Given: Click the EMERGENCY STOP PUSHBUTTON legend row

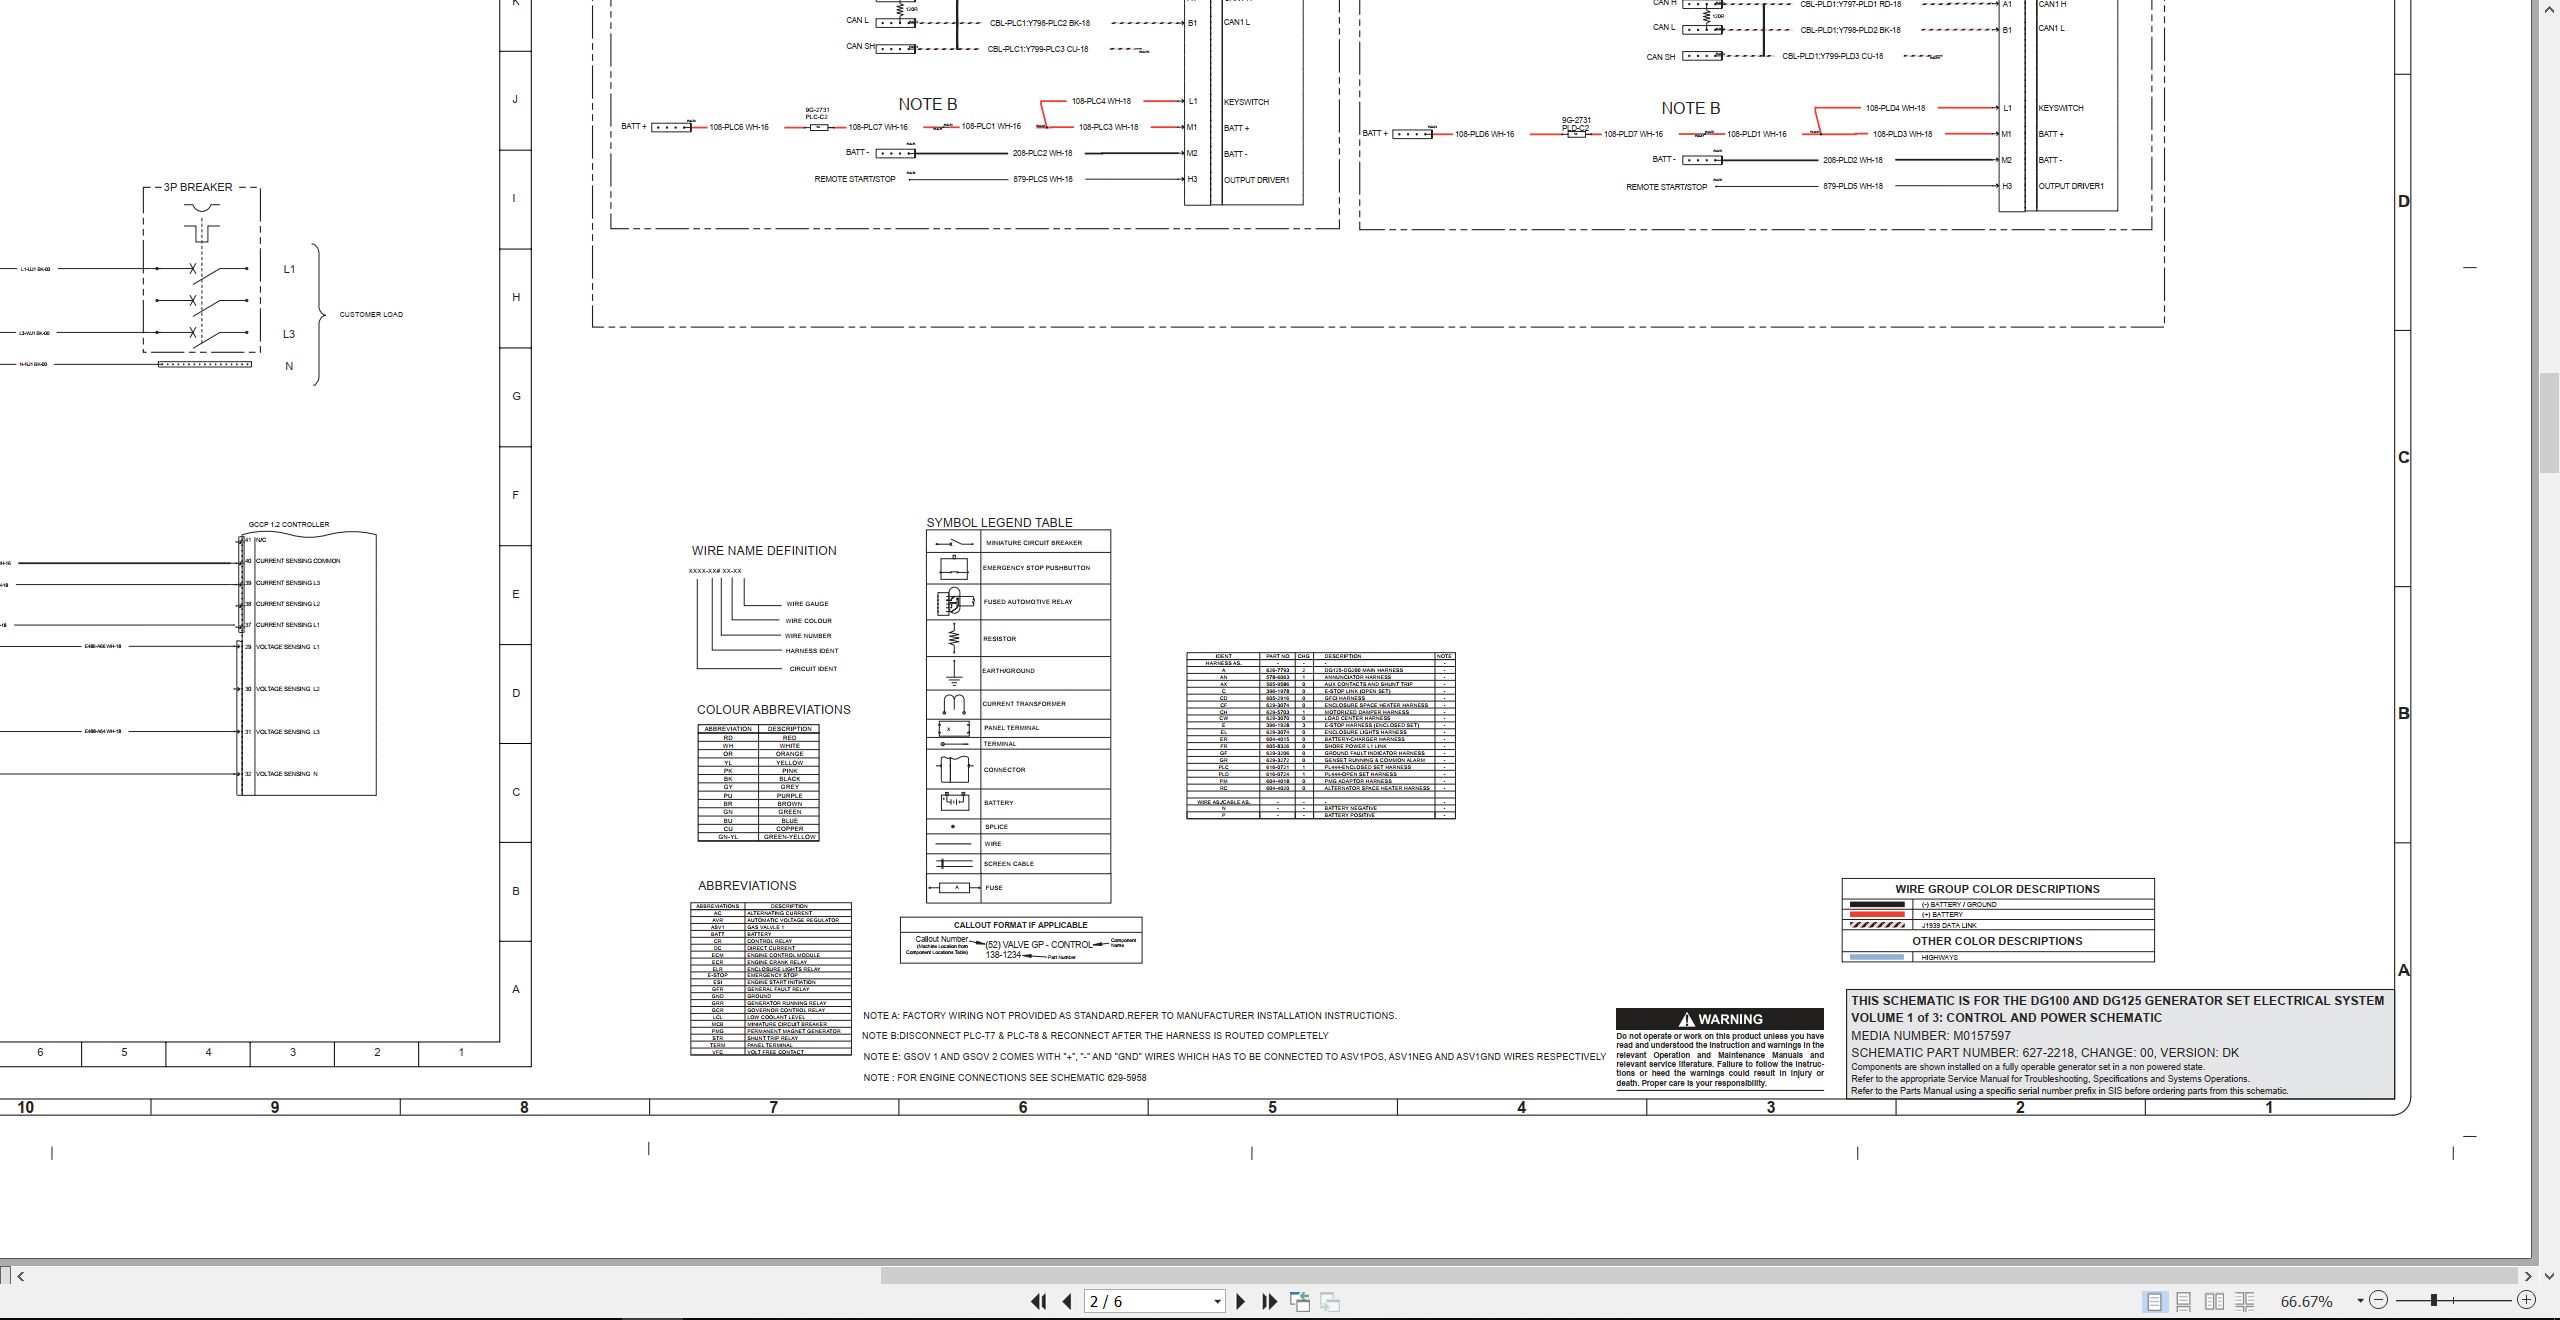Looking at the screenshot, I should [x=1018, y=568].
